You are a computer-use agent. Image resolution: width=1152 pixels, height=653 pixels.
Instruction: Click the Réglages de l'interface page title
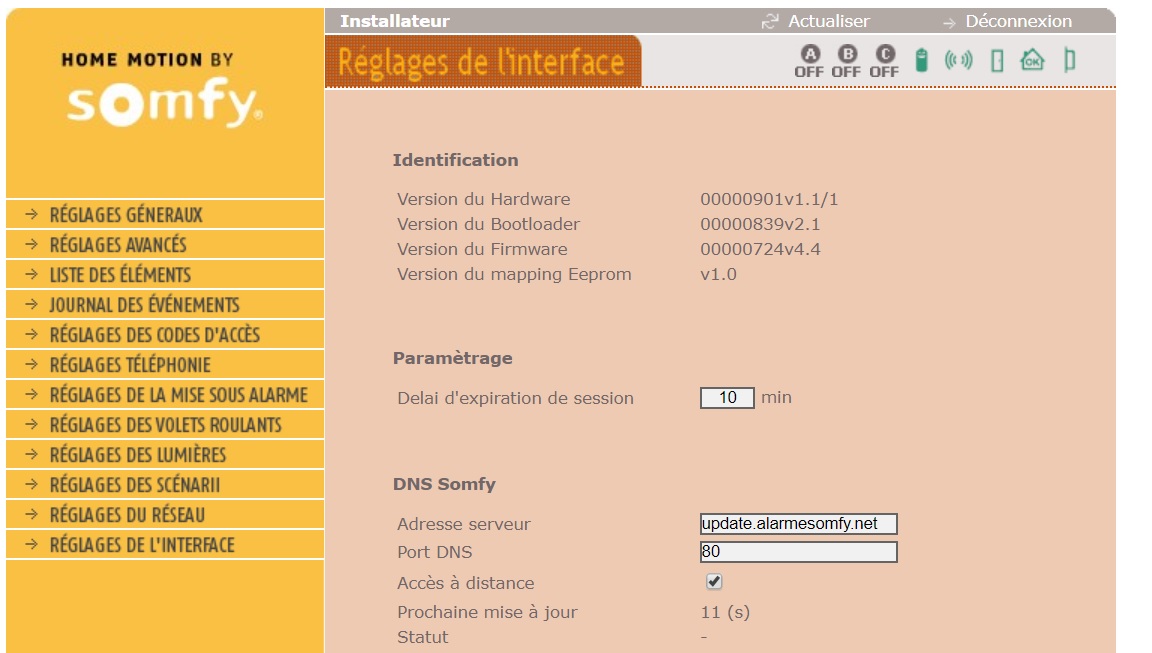tap(482, 62)
